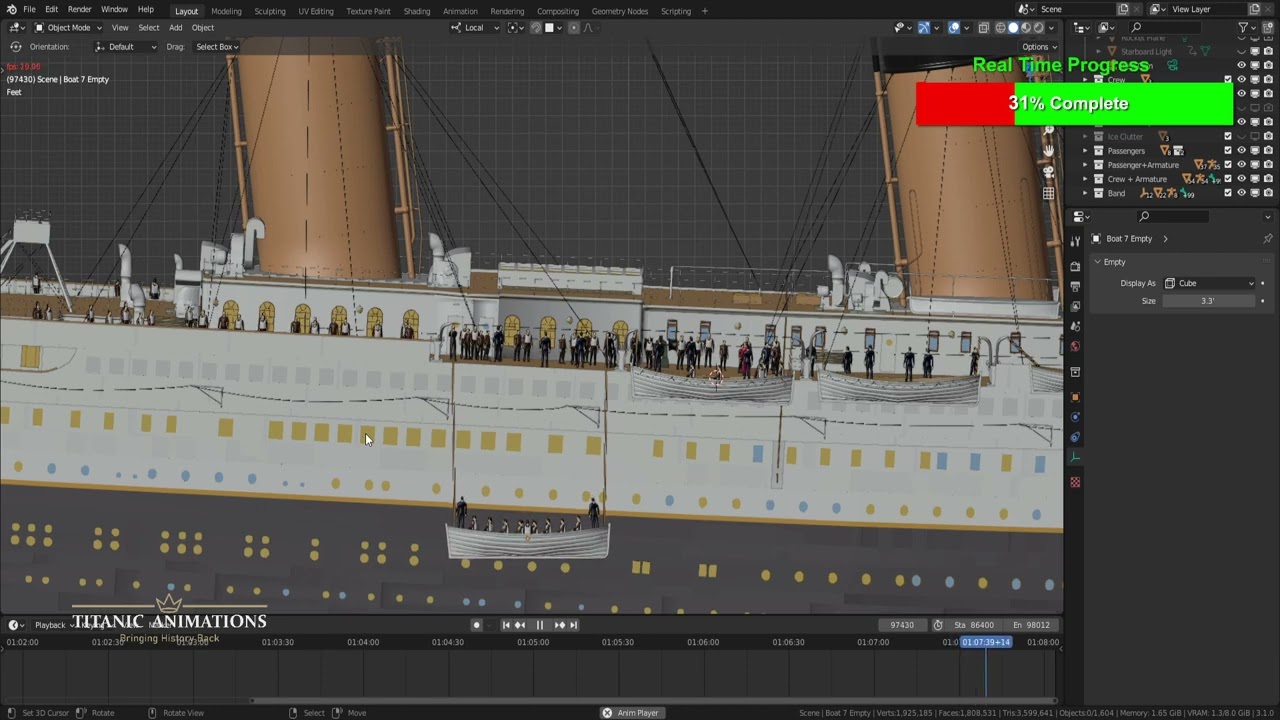The width and height of the screenshot is (1280, 720).
Task: Toggle camera view gizmo in viewport
Action: click(x=1048, y=172)
